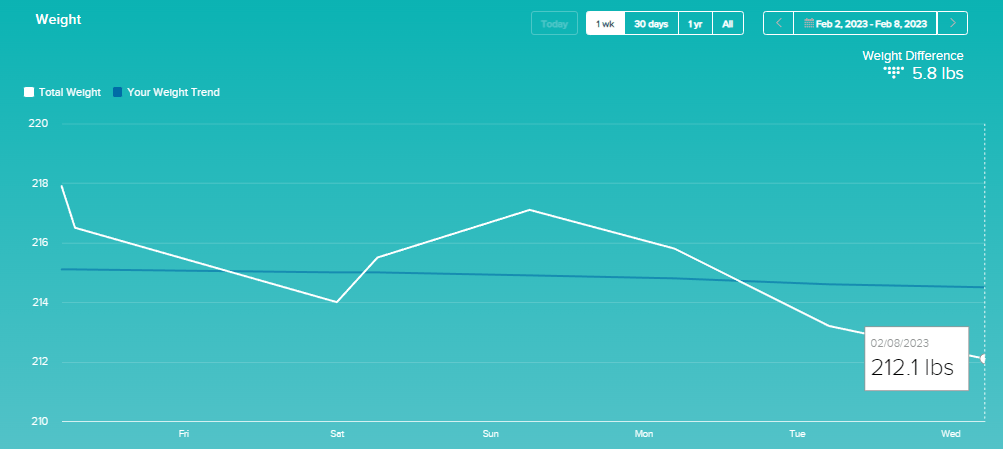Click the 02/08/2023 data point on the chart
Image resolution: width=1003 pixels, height=449 pixels.
(984, 358)
